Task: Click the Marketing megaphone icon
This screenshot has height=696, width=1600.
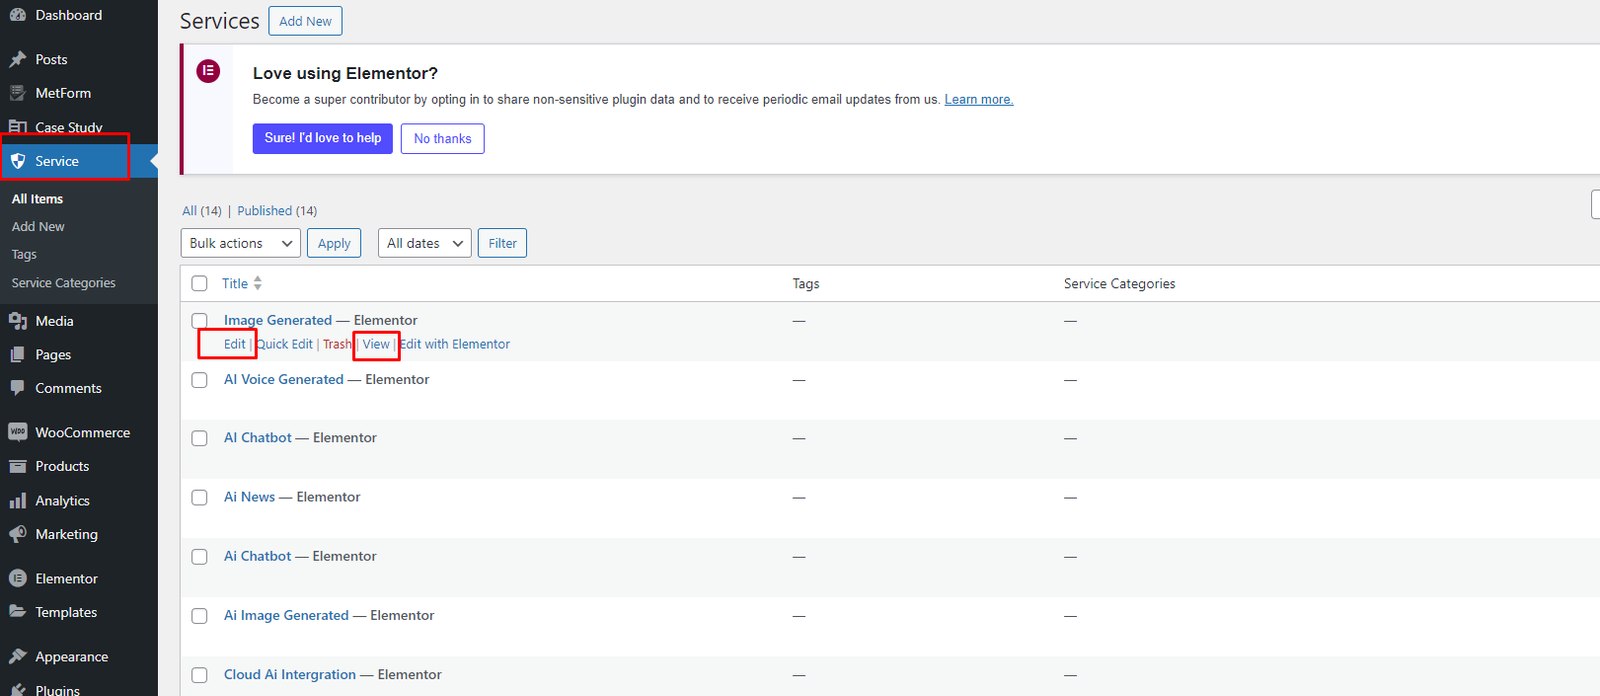Action: tap(17, 534)
